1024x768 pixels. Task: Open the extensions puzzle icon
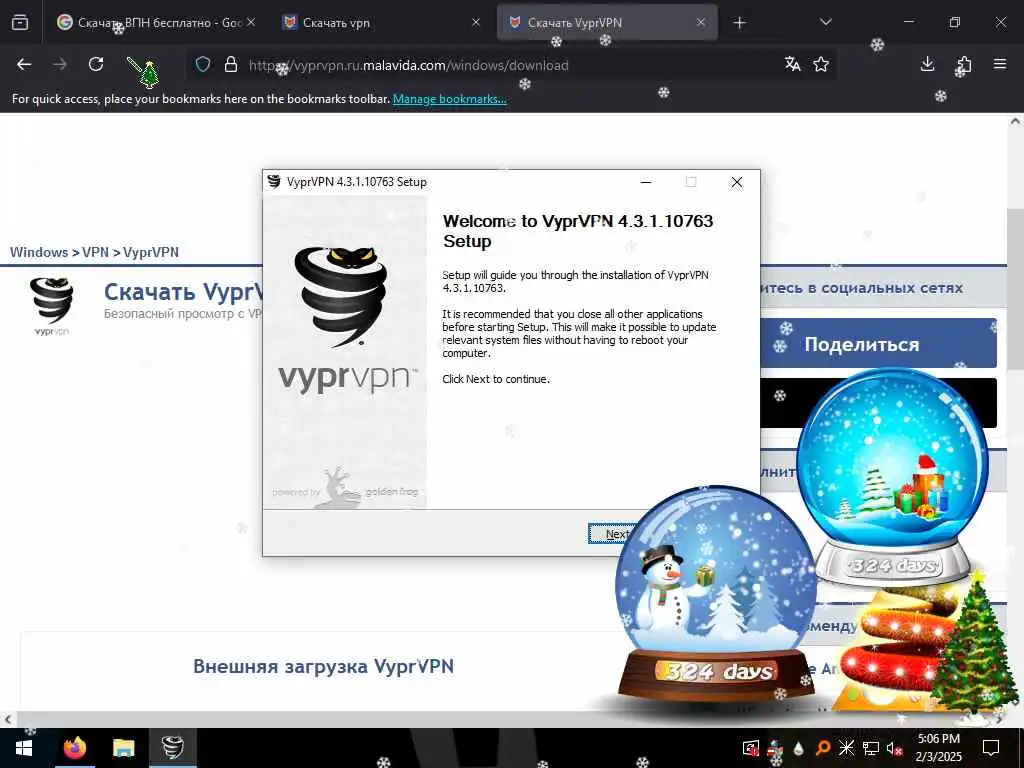[964, 65]
